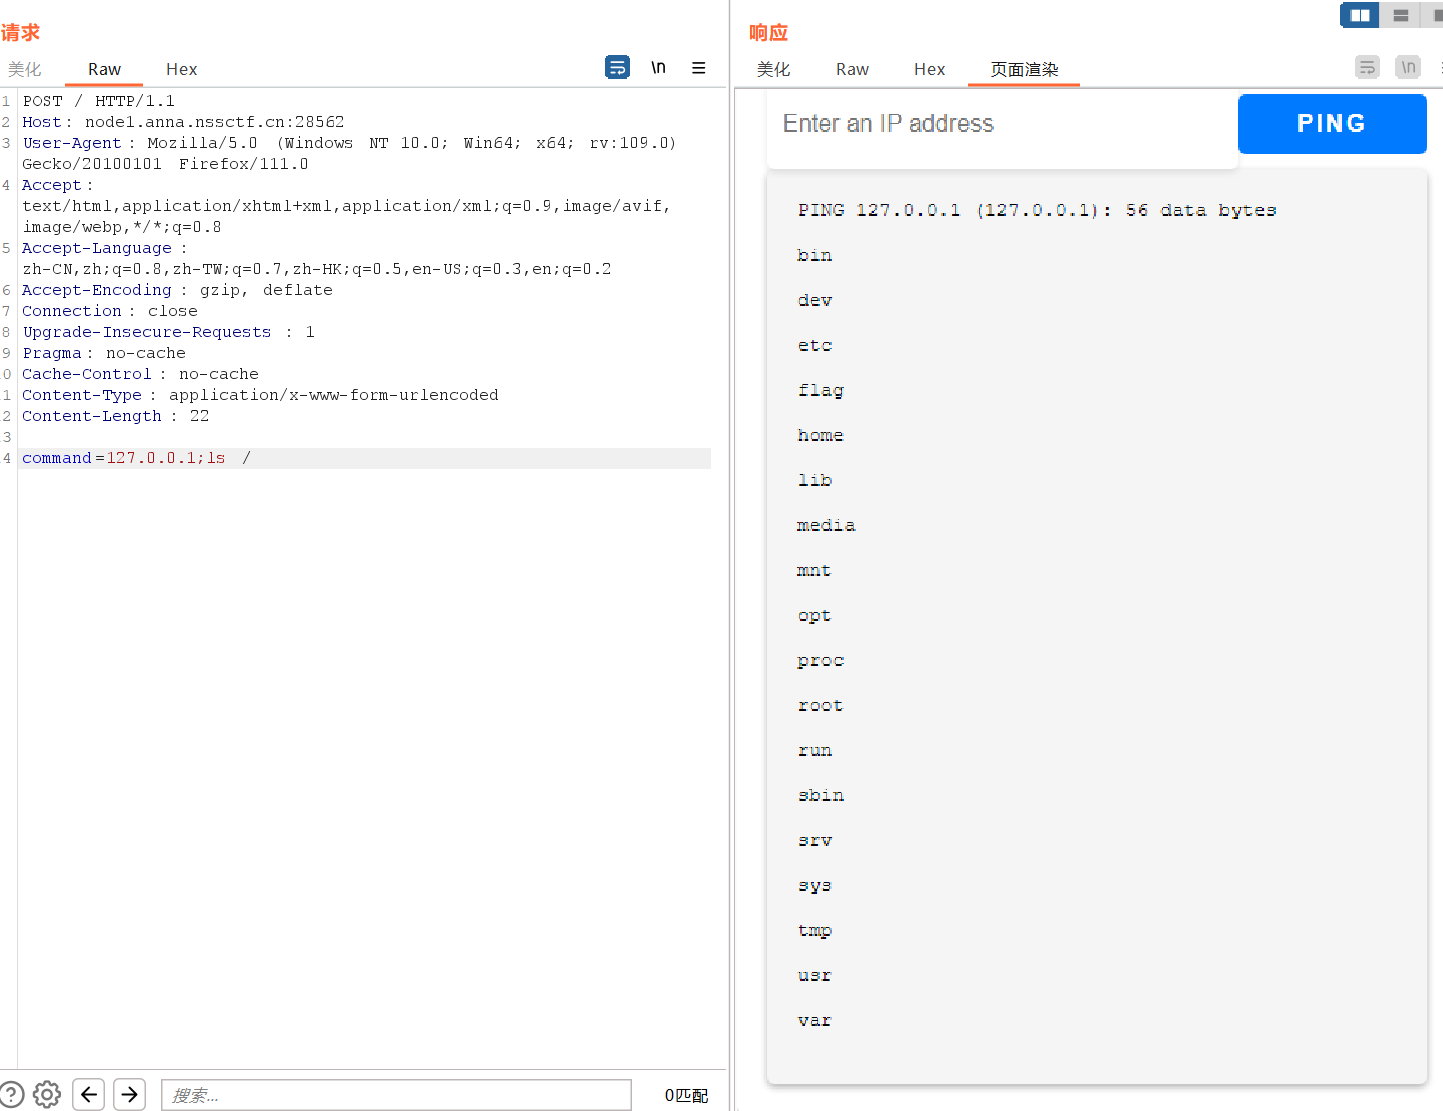Click the 'usr' entry in rendered output
Viewport: 1443px width, 1111px height.
[x=815, y=975]
